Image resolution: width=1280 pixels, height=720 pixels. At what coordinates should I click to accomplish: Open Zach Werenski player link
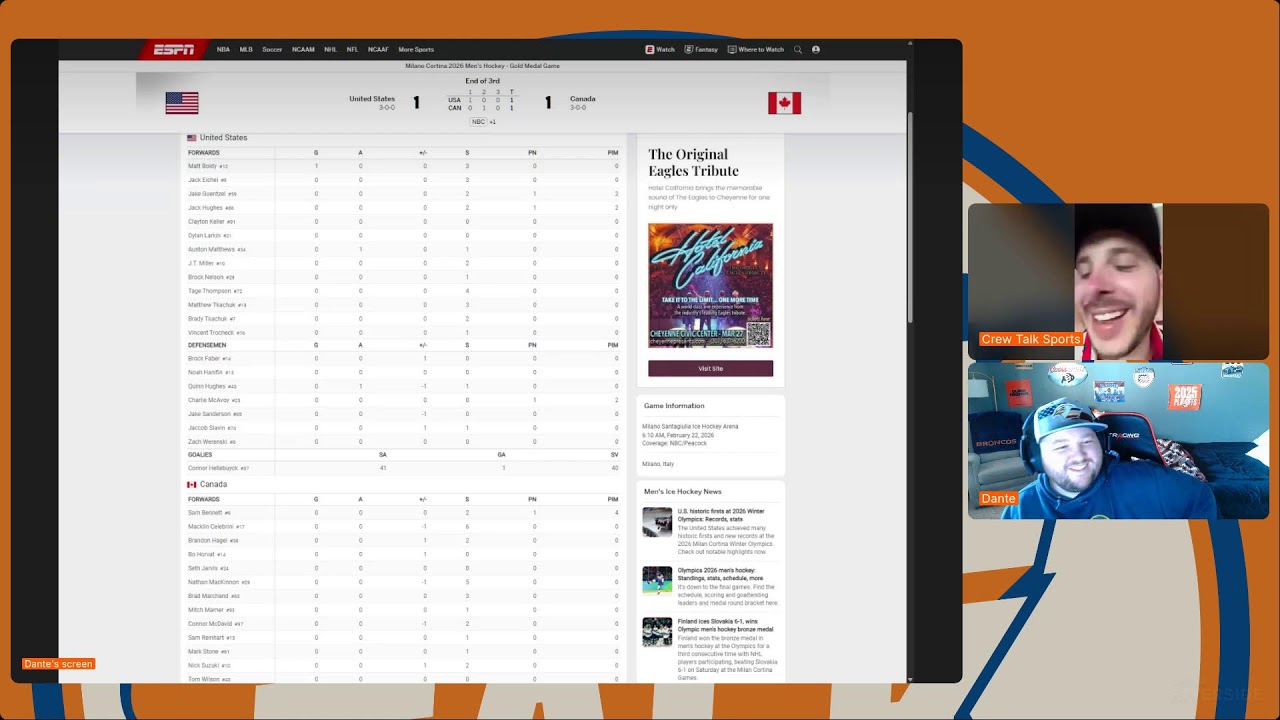pos(207,442)
